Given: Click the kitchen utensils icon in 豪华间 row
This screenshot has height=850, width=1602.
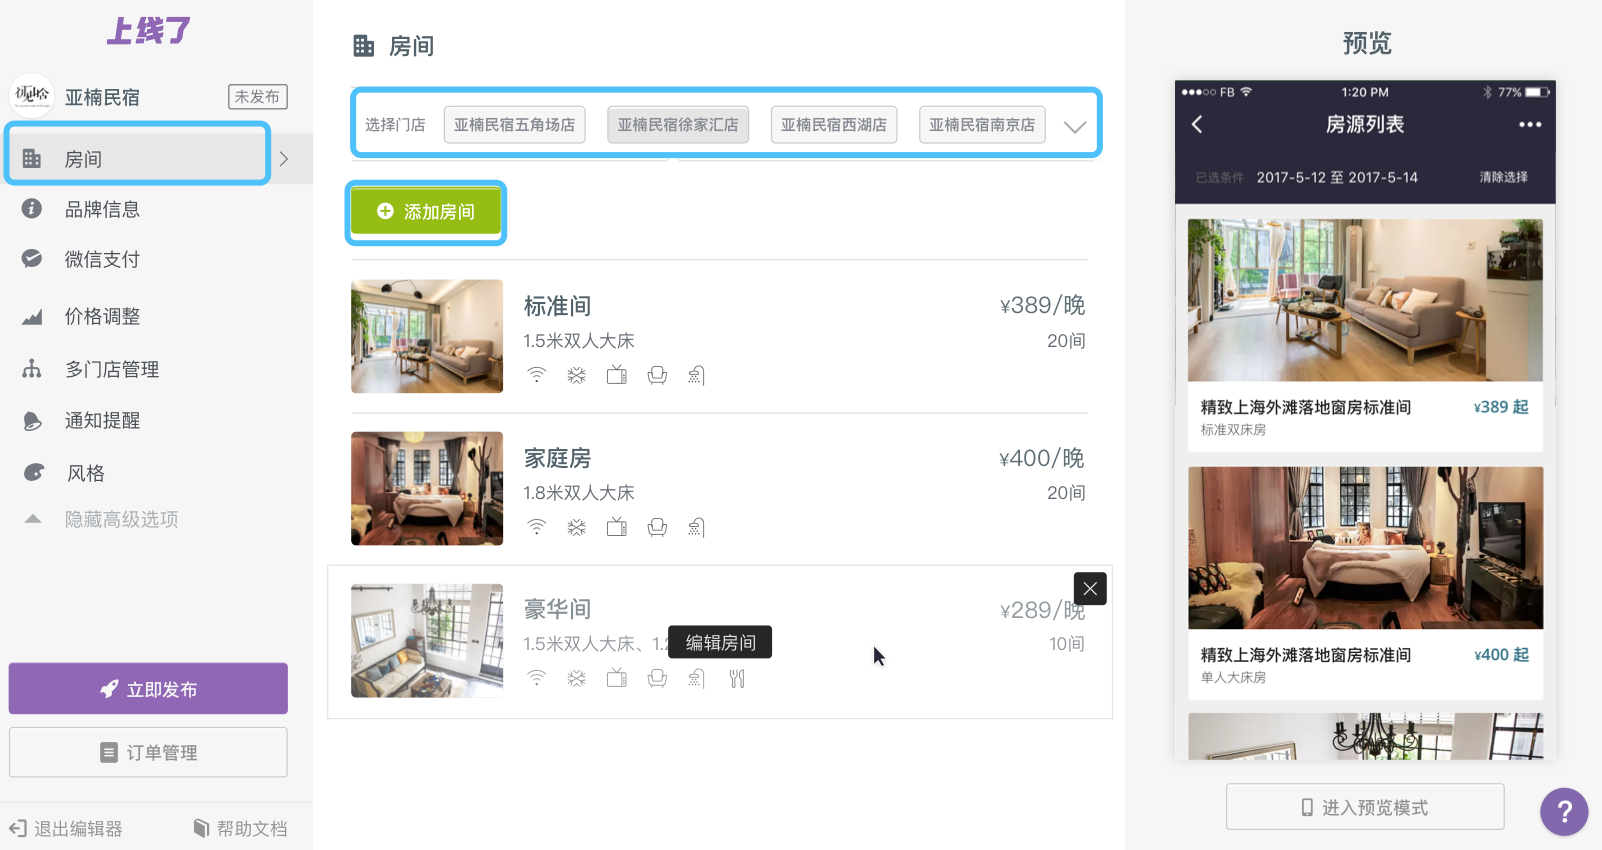Looking at the screenshot, I should [x=737, y=679].
